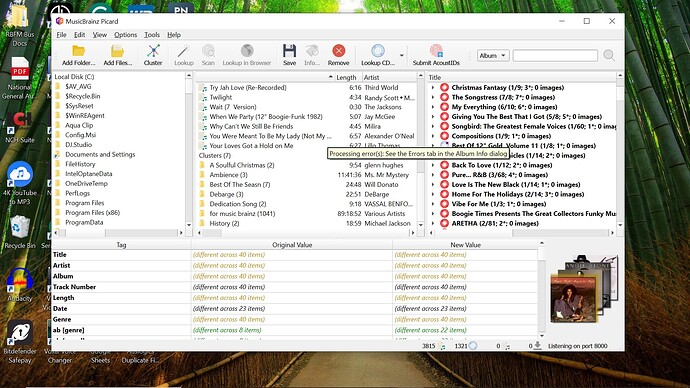
Task: Click the New Value column header
Action: (465, 245)
